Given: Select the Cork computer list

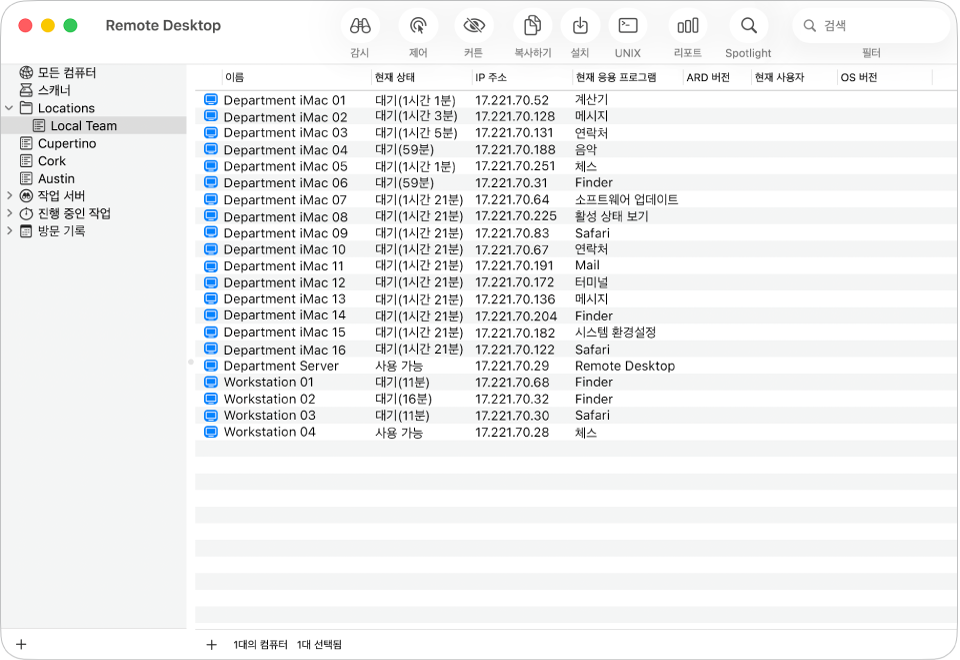Looking at the screenshot, I should click(51, 161).
